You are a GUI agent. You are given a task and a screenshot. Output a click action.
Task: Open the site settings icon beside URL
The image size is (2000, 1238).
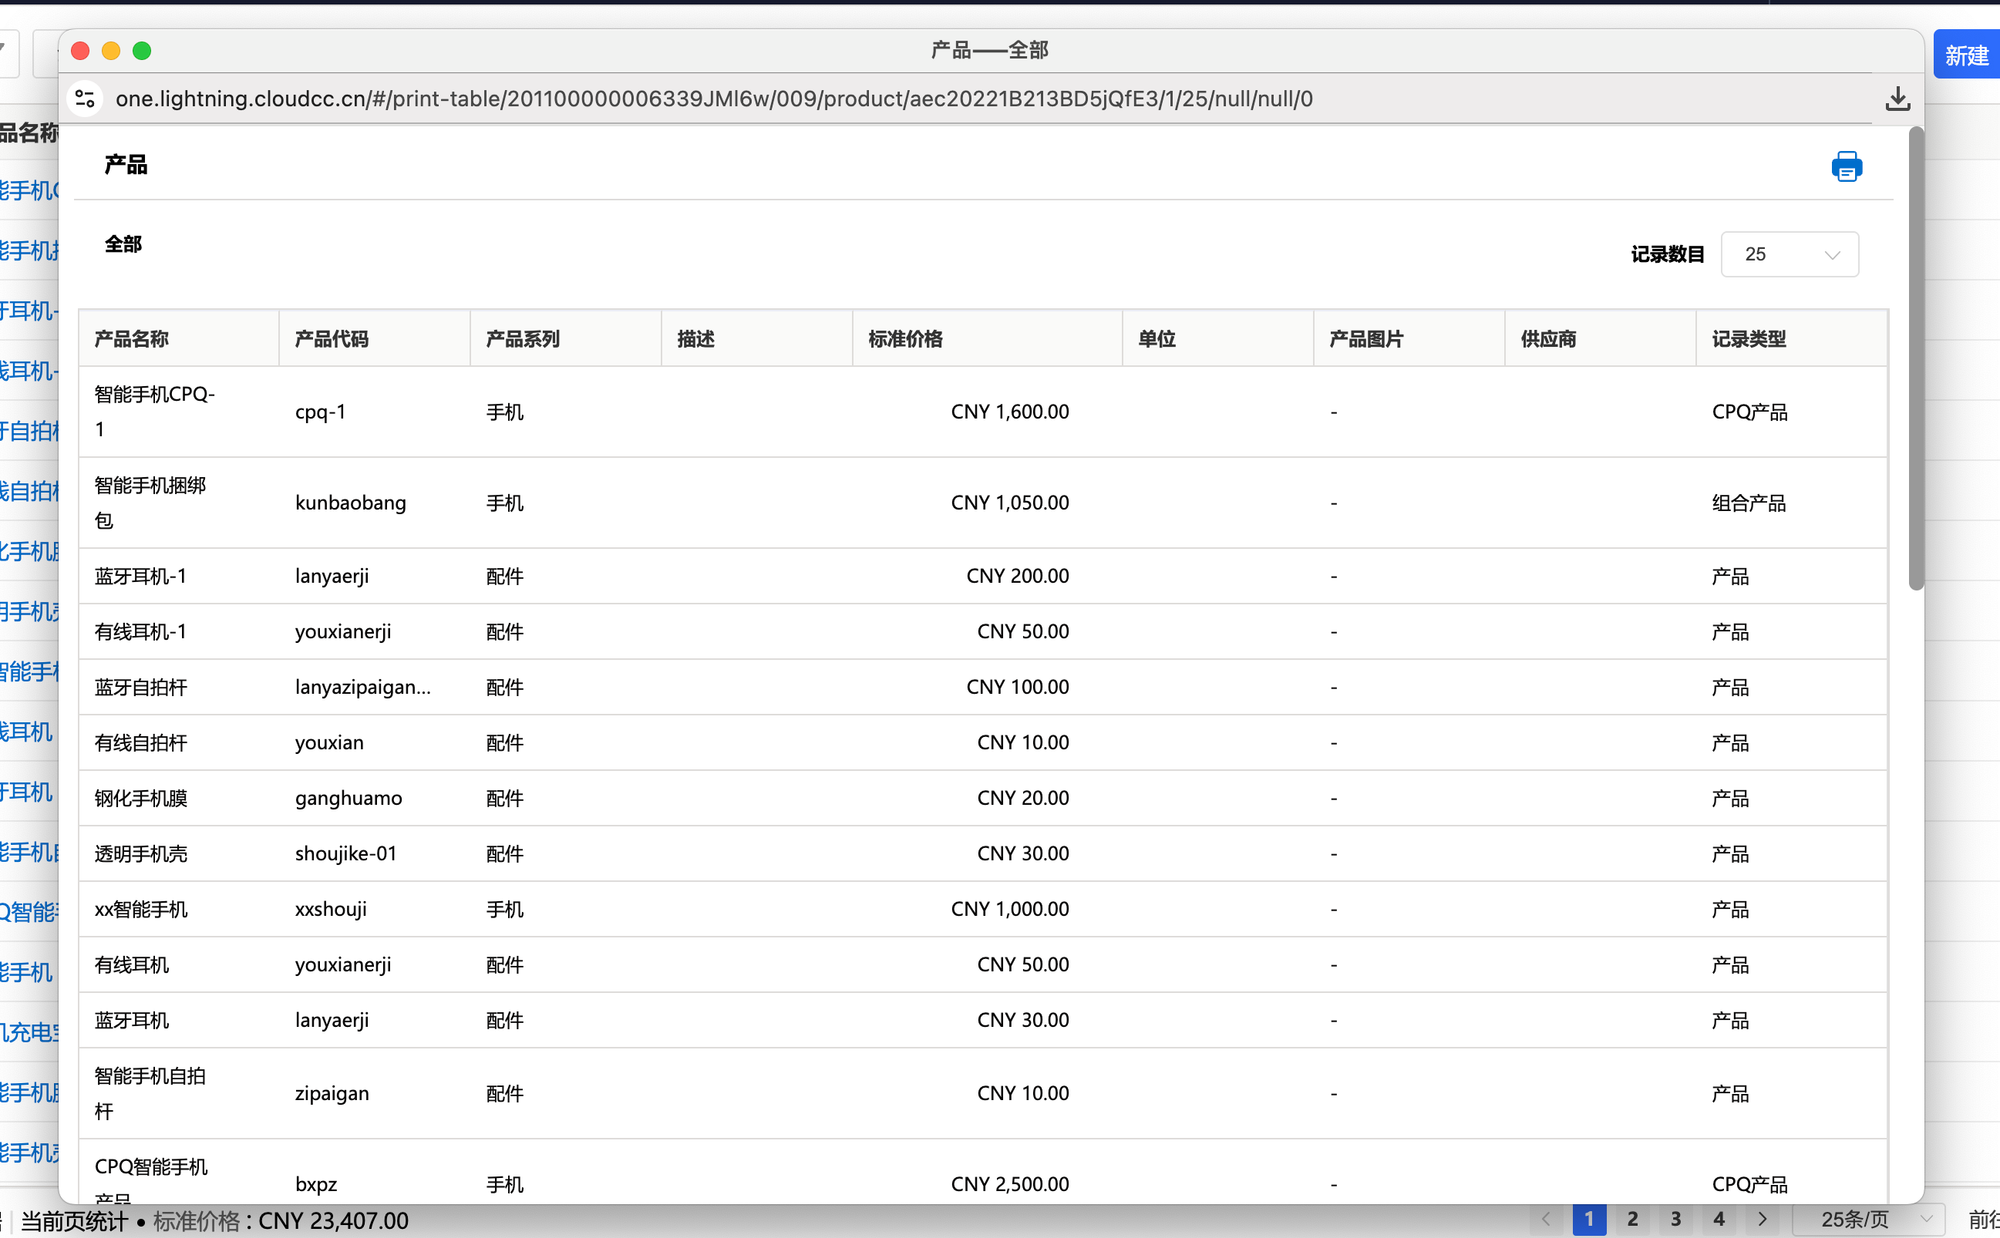(x=86, y=99)
